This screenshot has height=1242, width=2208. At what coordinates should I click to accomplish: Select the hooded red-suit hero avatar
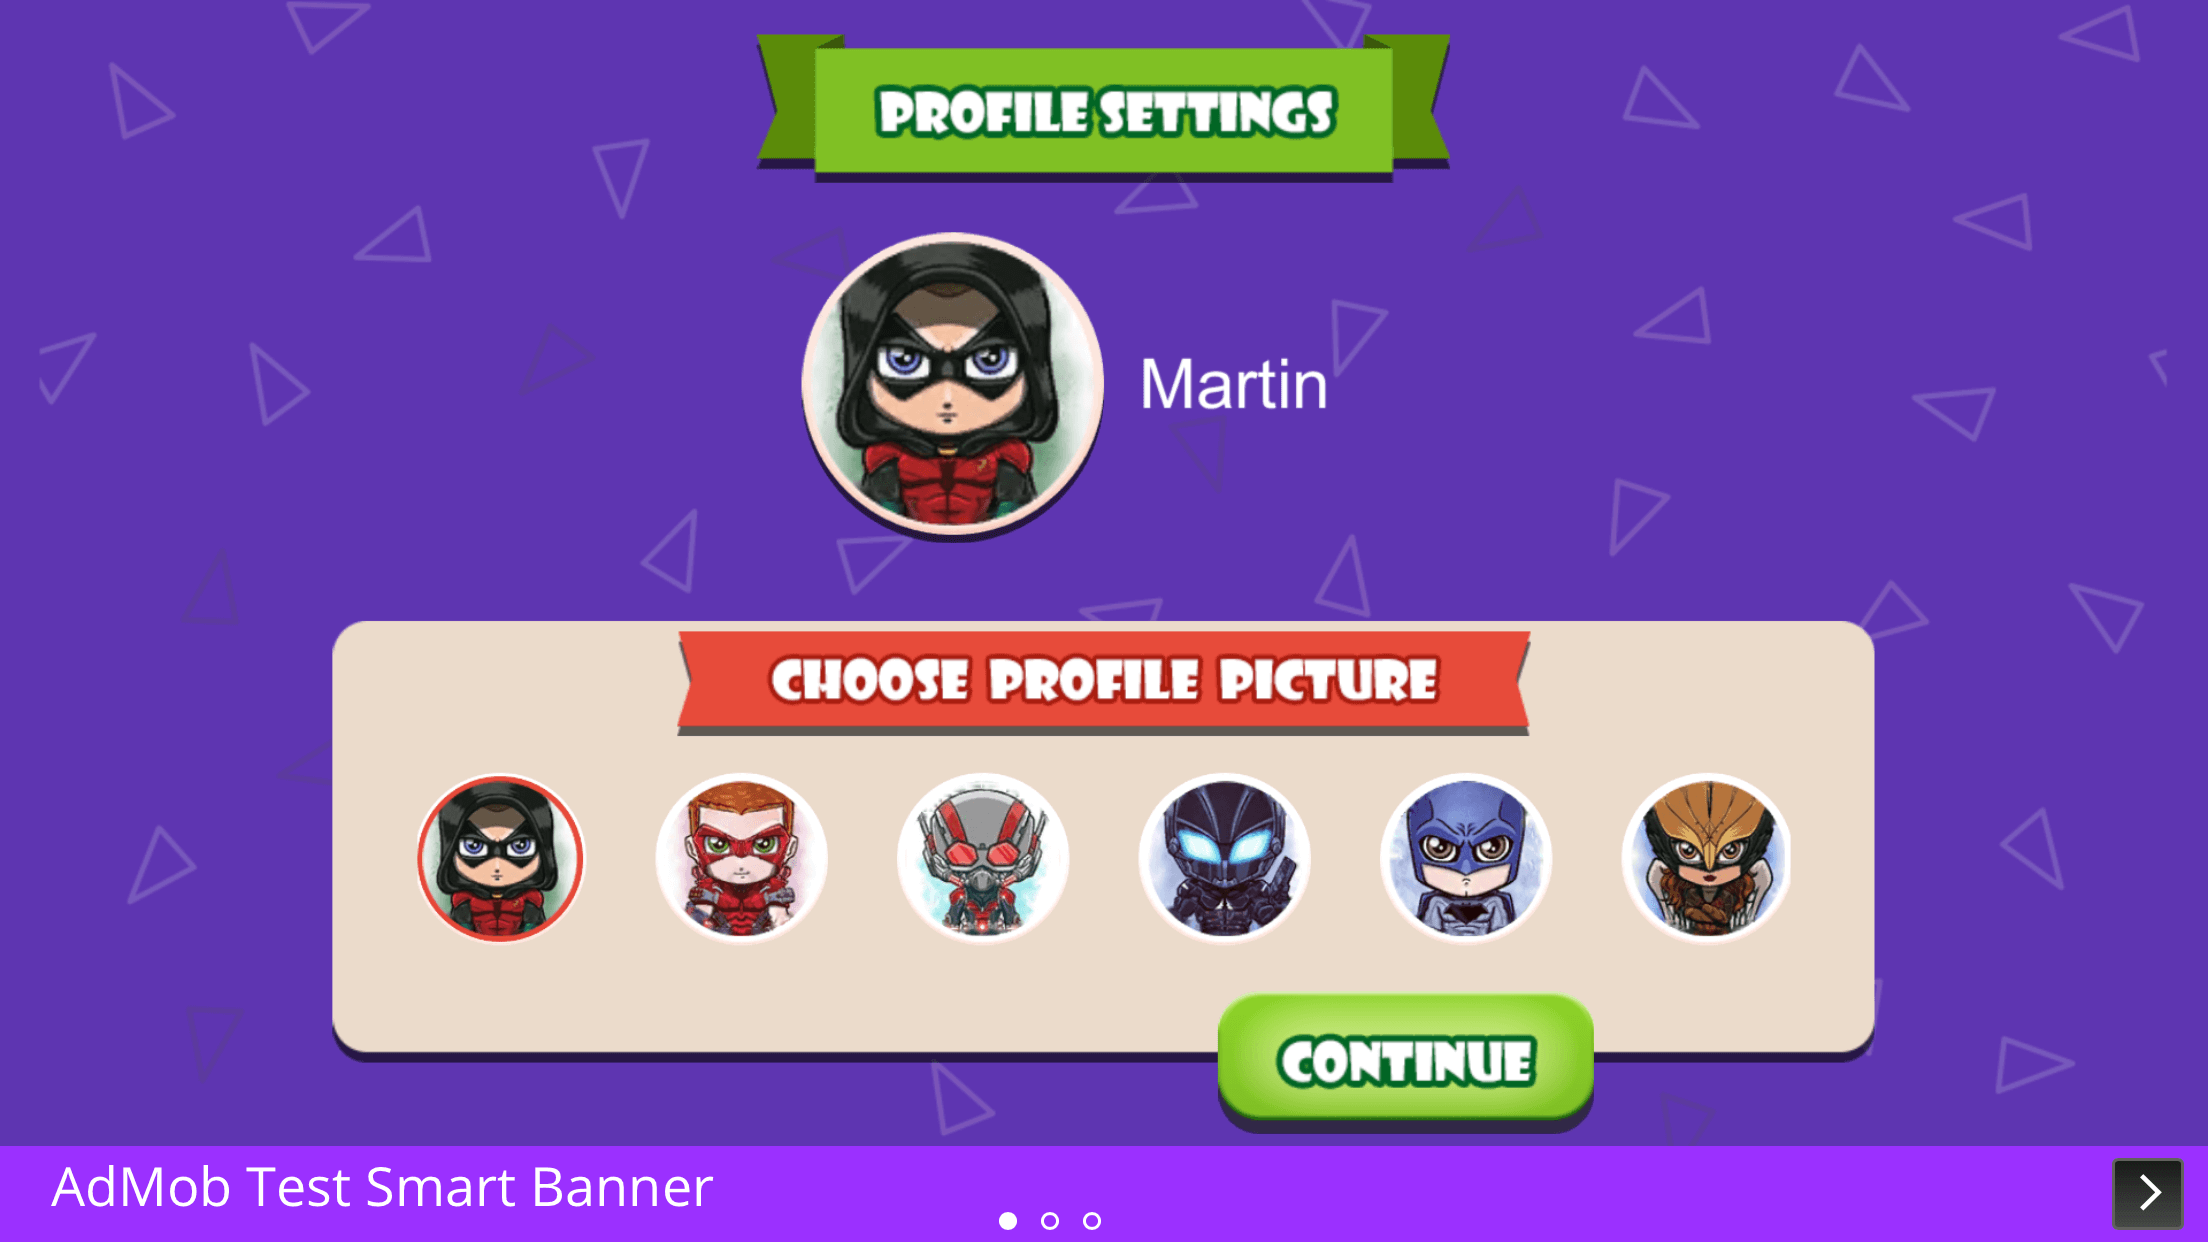pyautogui.click(x=500, y=858)
